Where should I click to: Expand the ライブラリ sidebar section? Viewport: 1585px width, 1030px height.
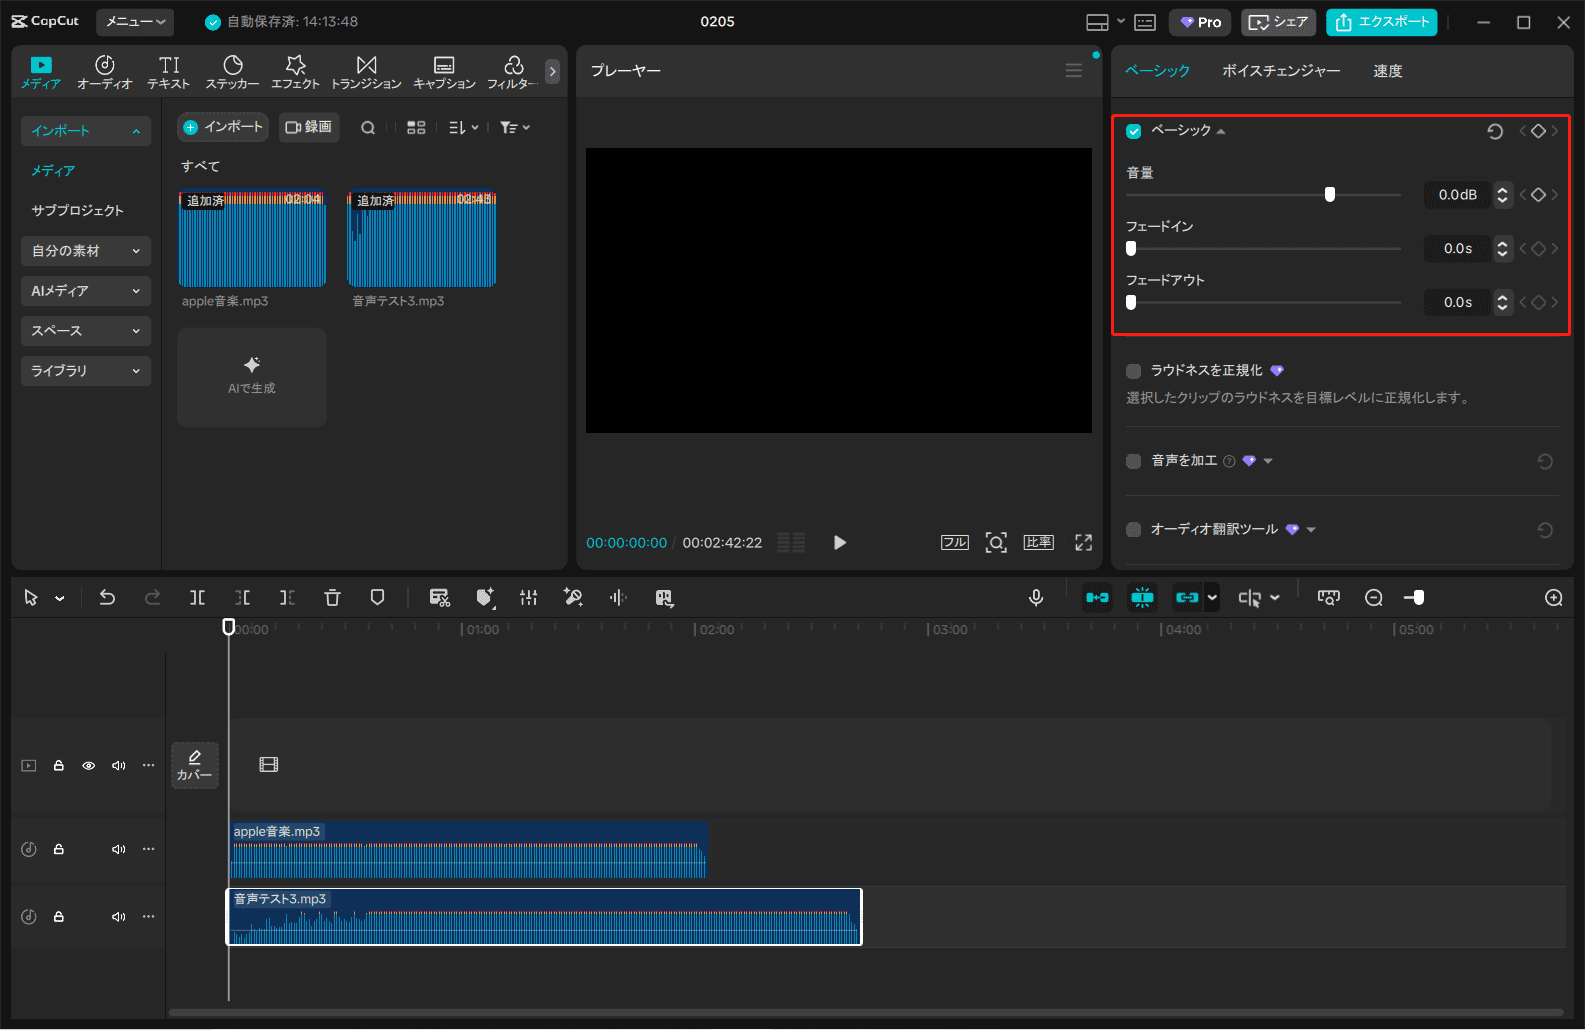tap(85, 371)
